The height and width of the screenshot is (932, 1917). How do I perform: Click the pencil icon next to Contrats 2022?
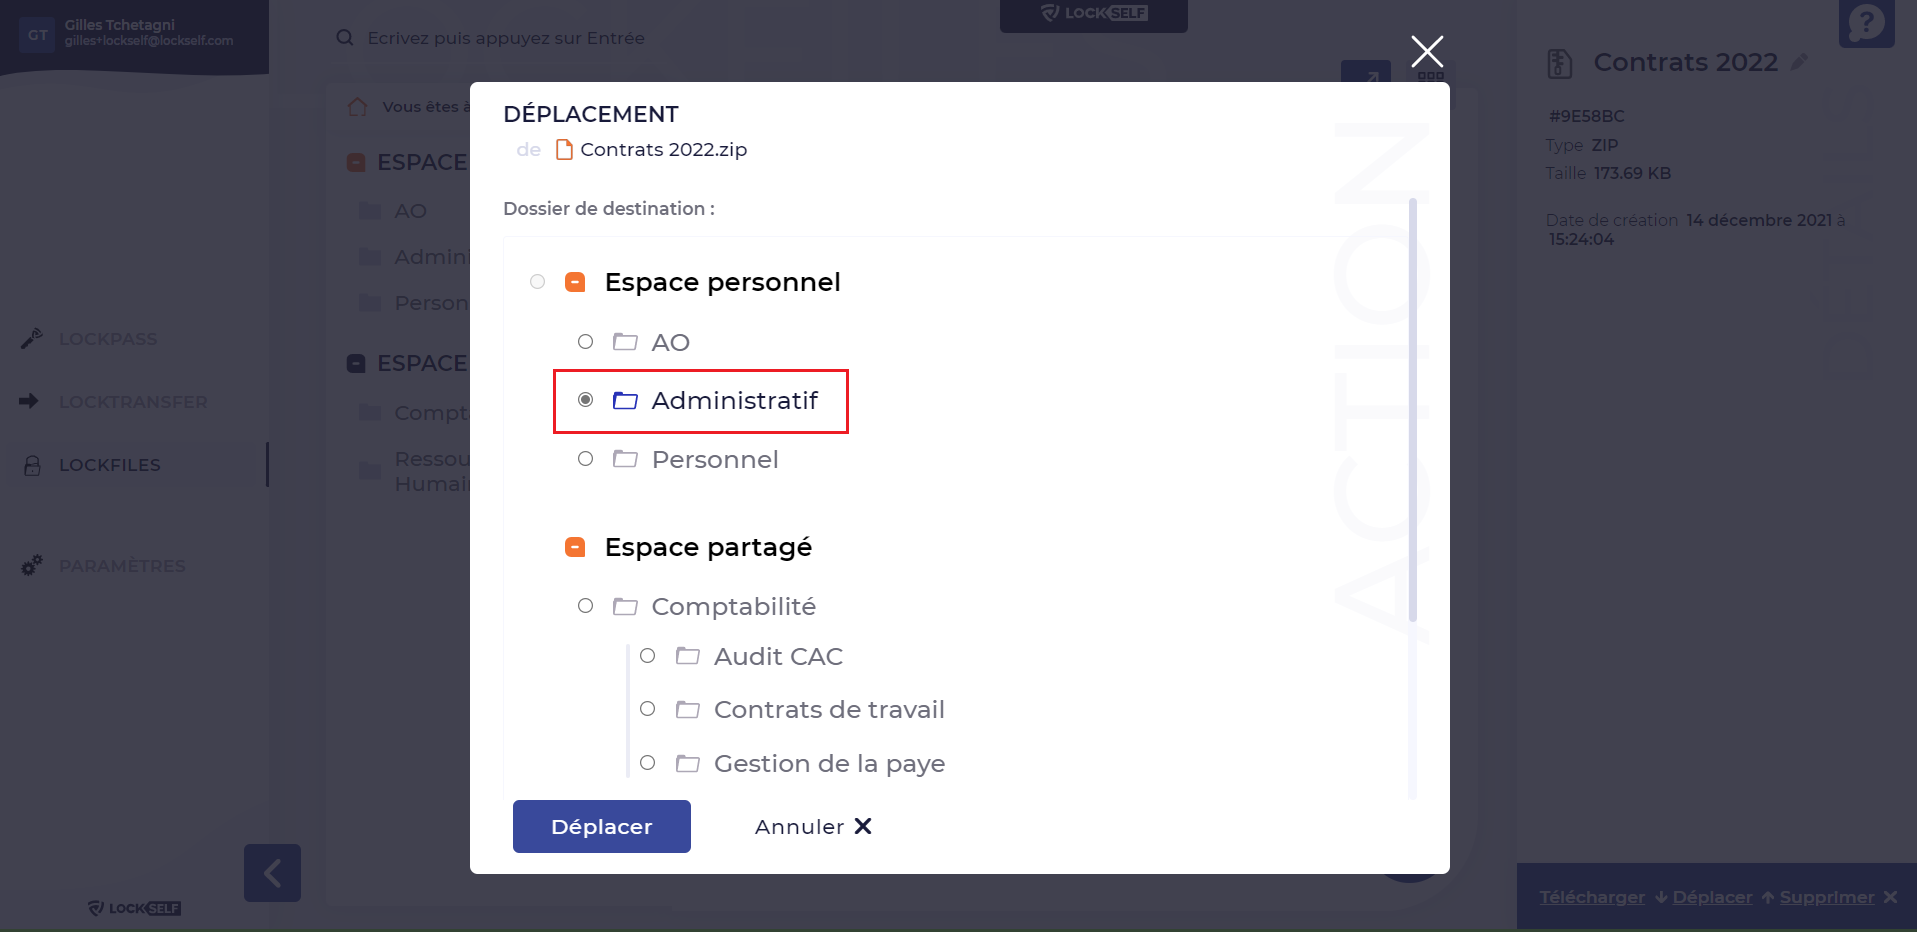pos(1799,62)
